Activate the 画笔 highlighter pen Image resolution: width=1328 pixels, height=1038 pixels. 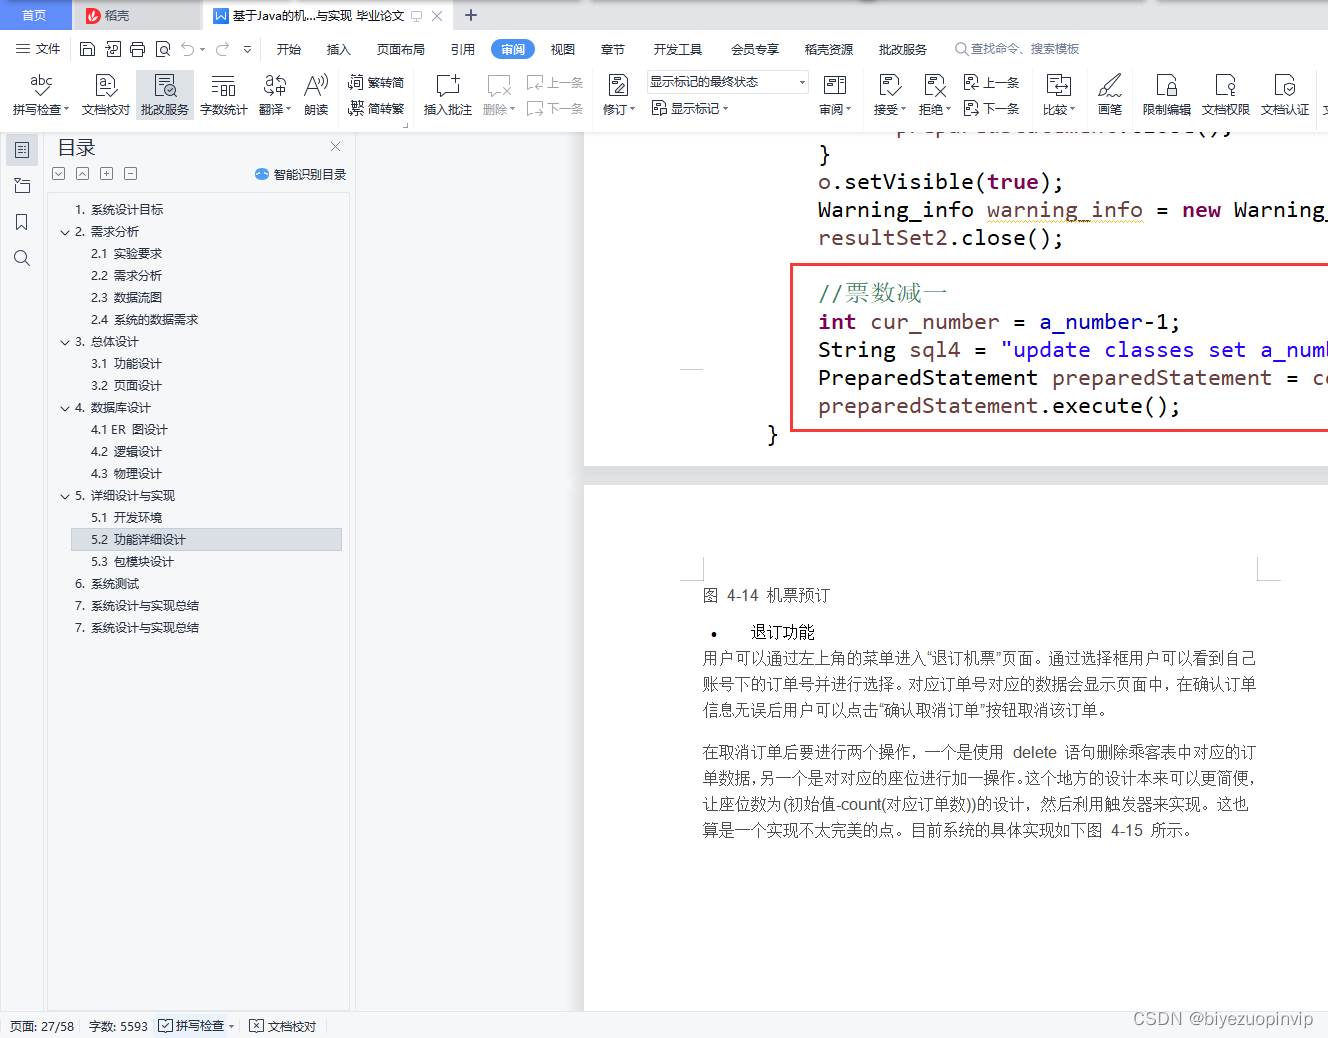(x=1110, y=95)
